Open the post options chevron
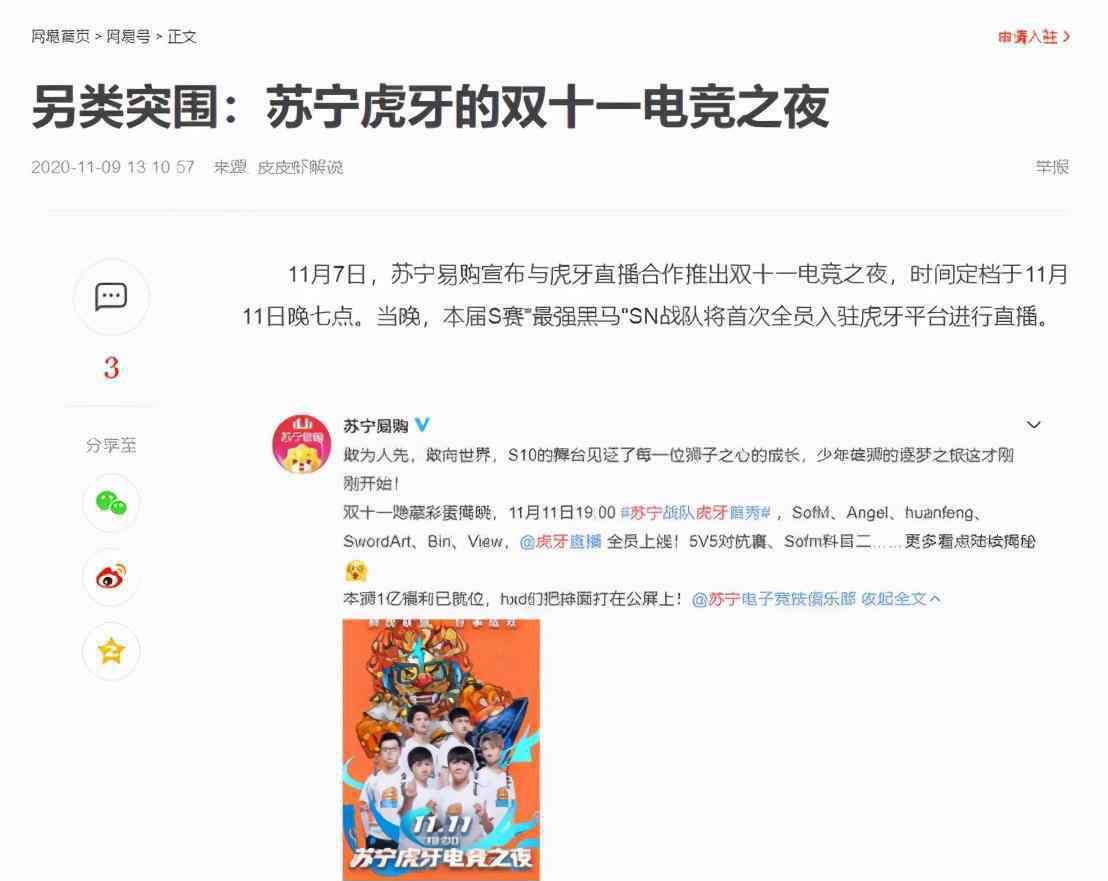 coord(1033,425)
